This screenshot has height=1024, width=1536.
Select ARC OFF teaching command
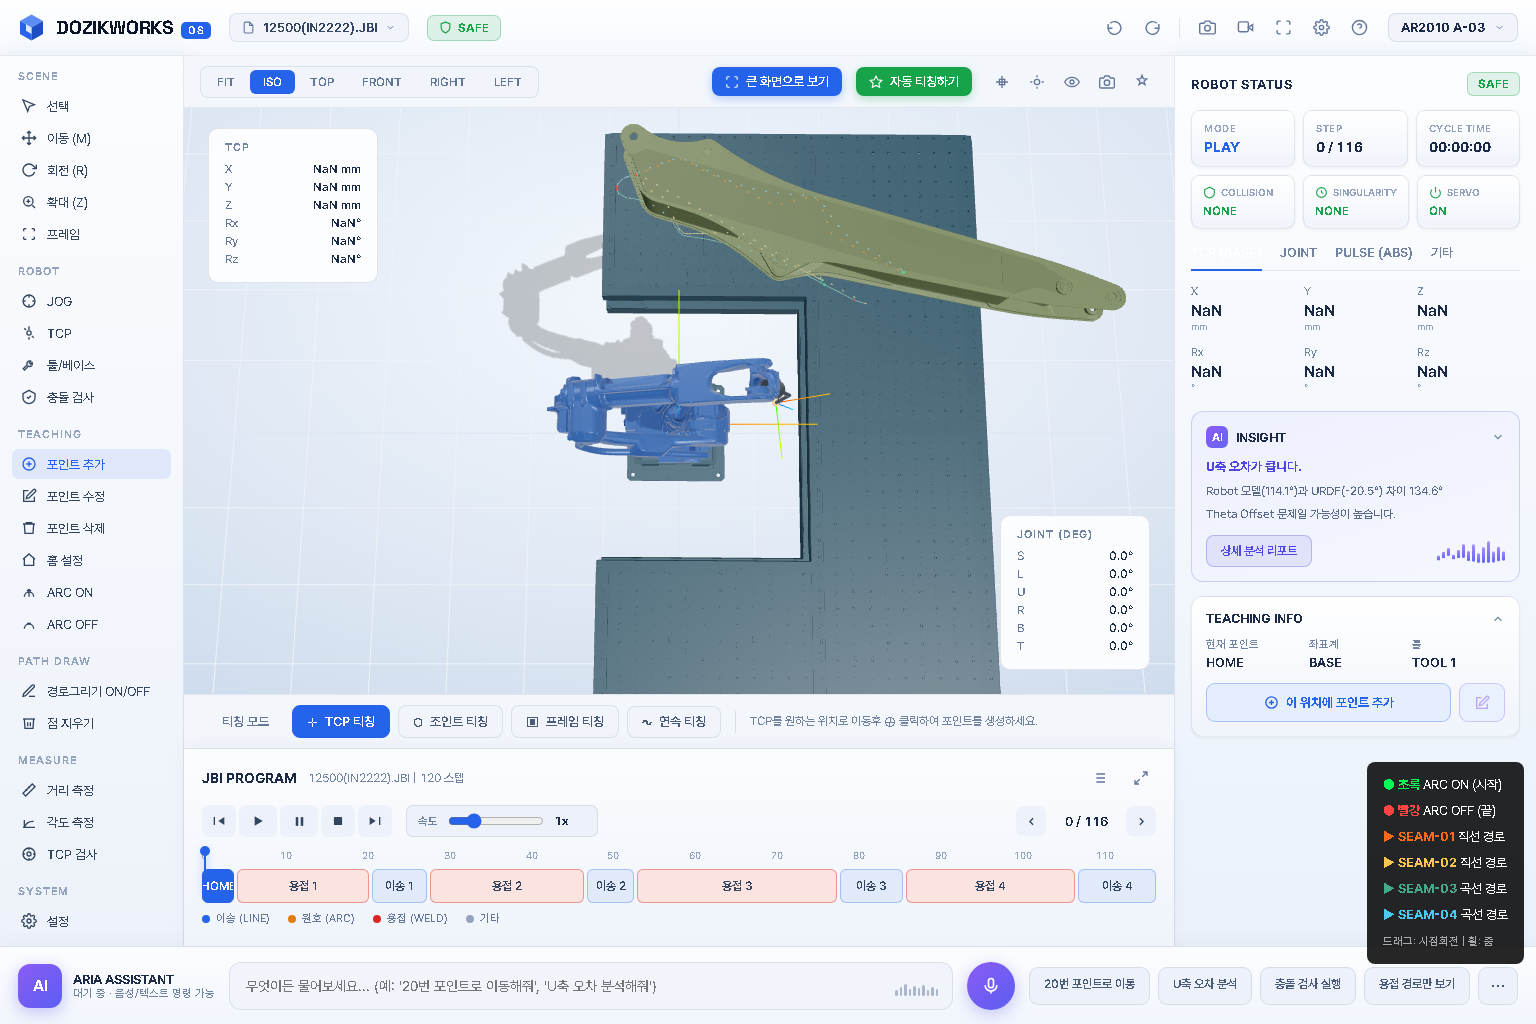click(x=91, y=624)
